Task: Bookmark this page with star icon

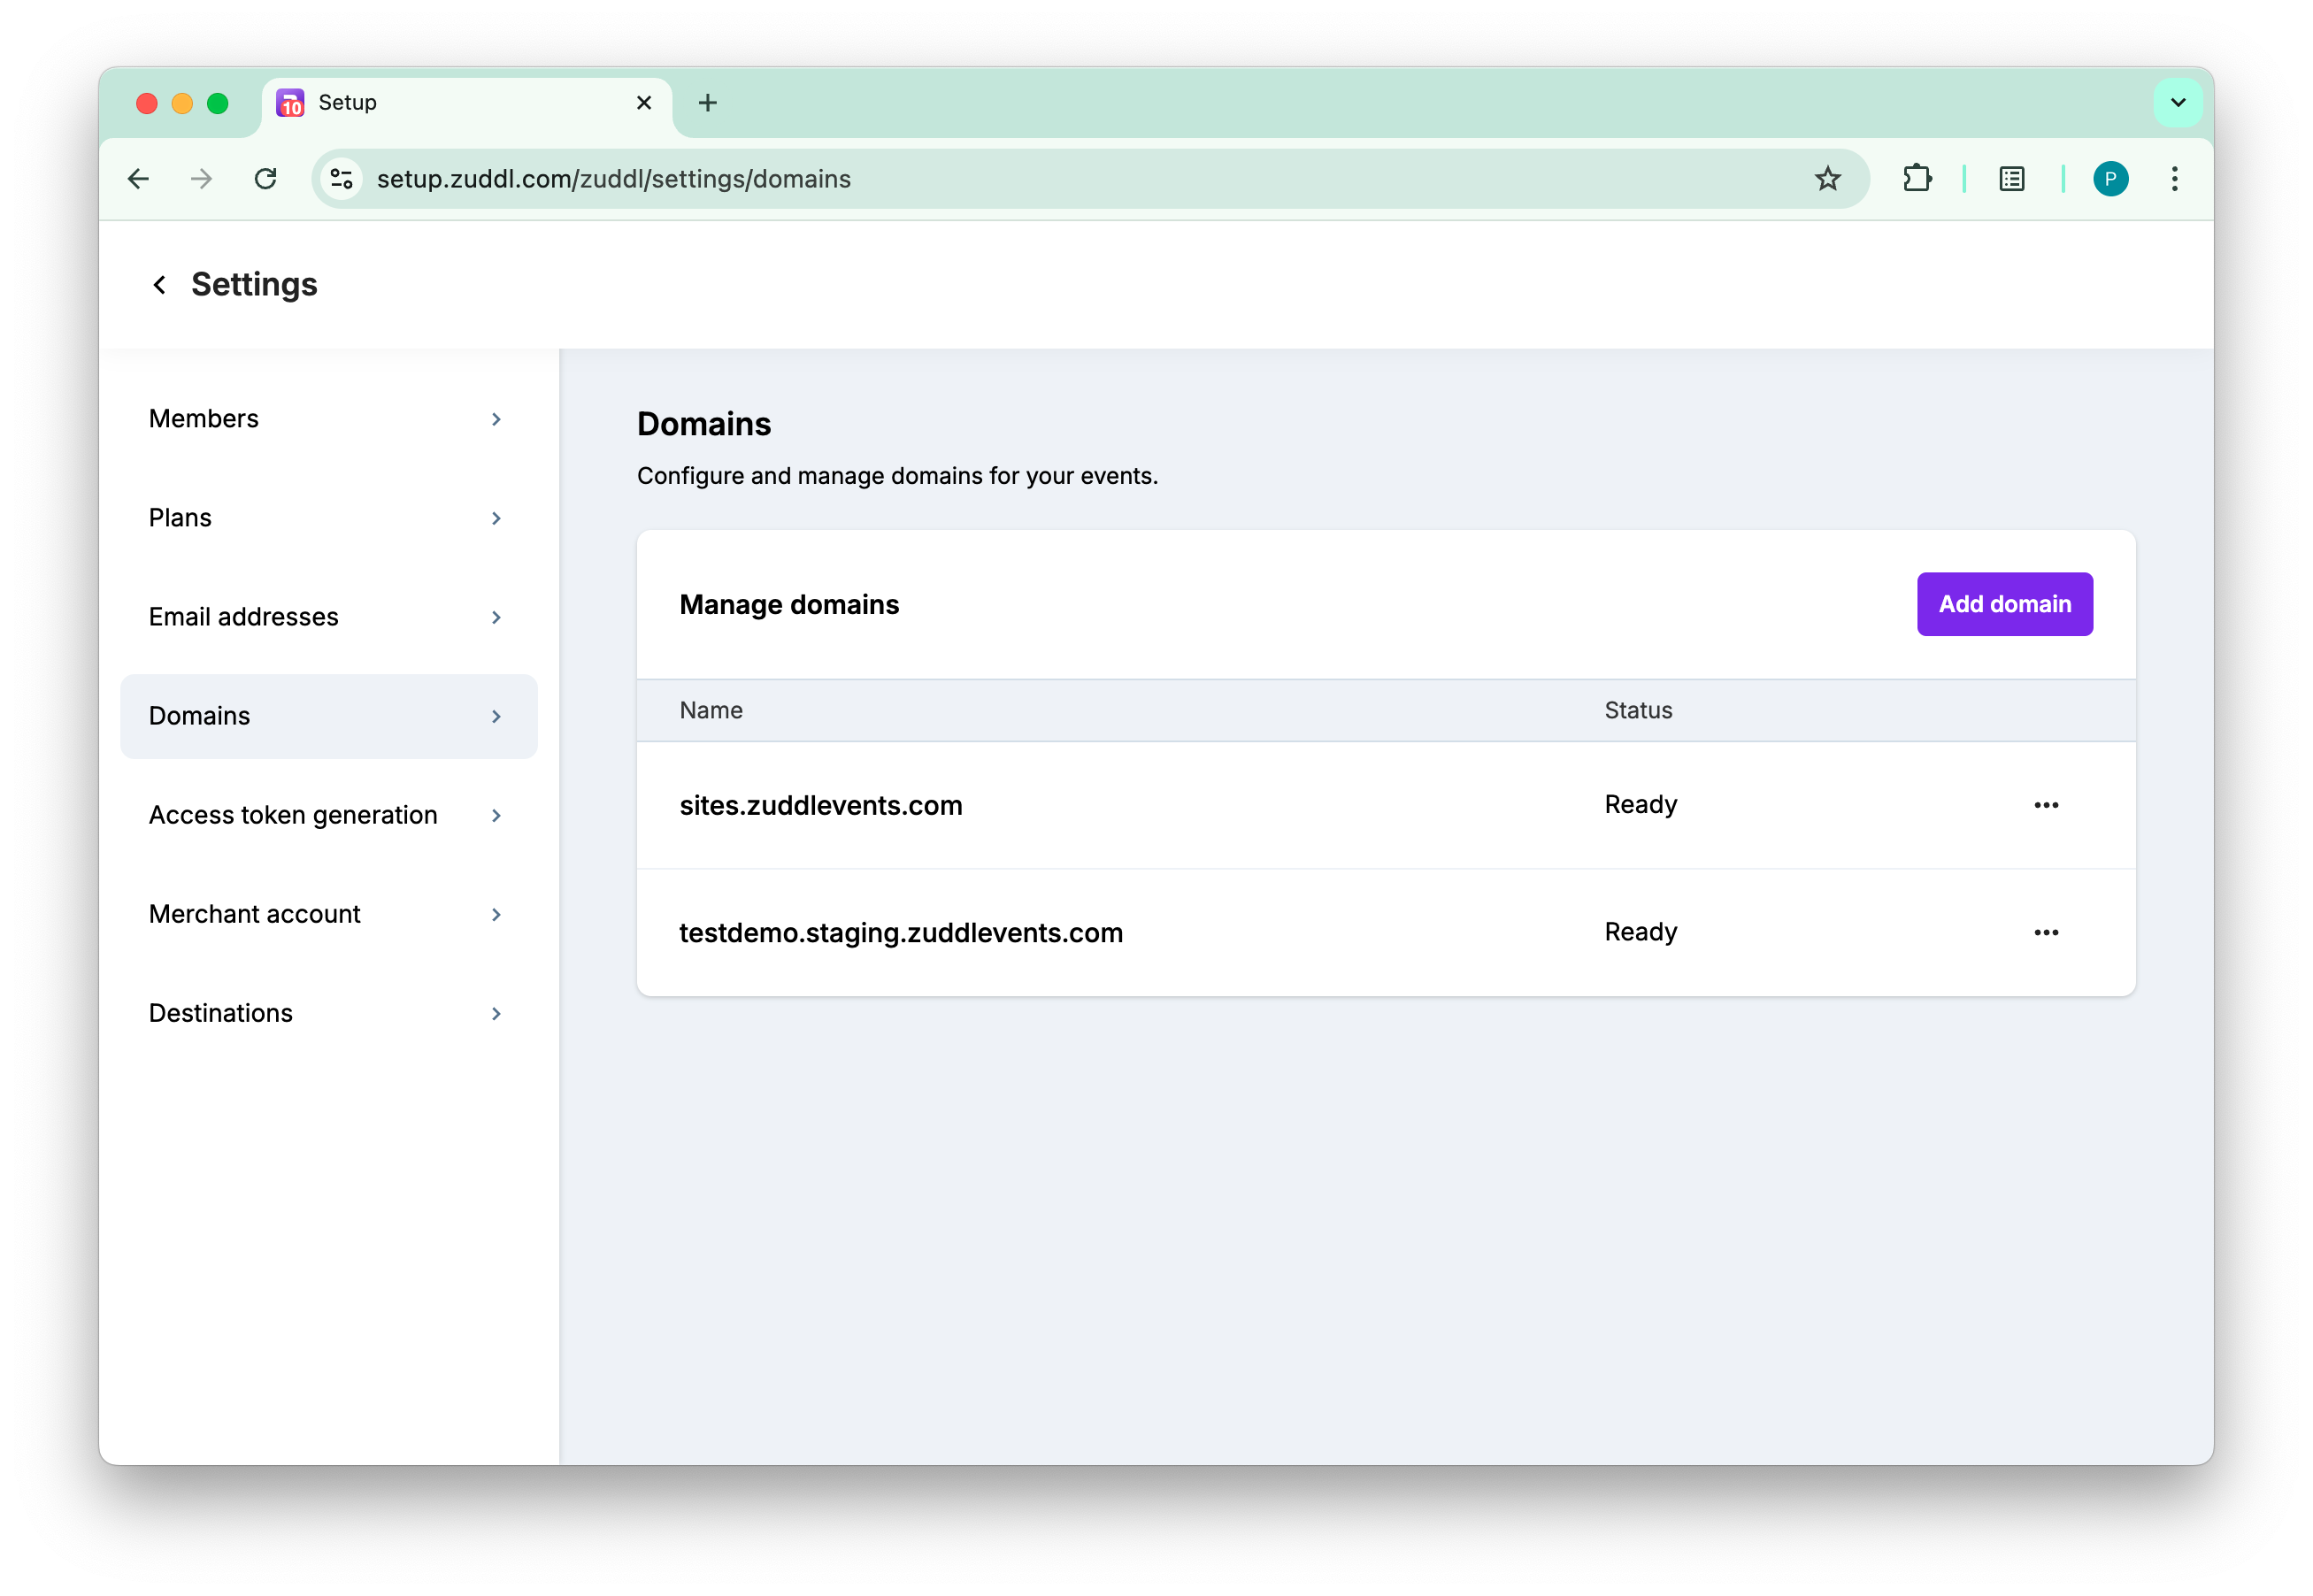Action: pyautogui.click(x=1827, y=179)
